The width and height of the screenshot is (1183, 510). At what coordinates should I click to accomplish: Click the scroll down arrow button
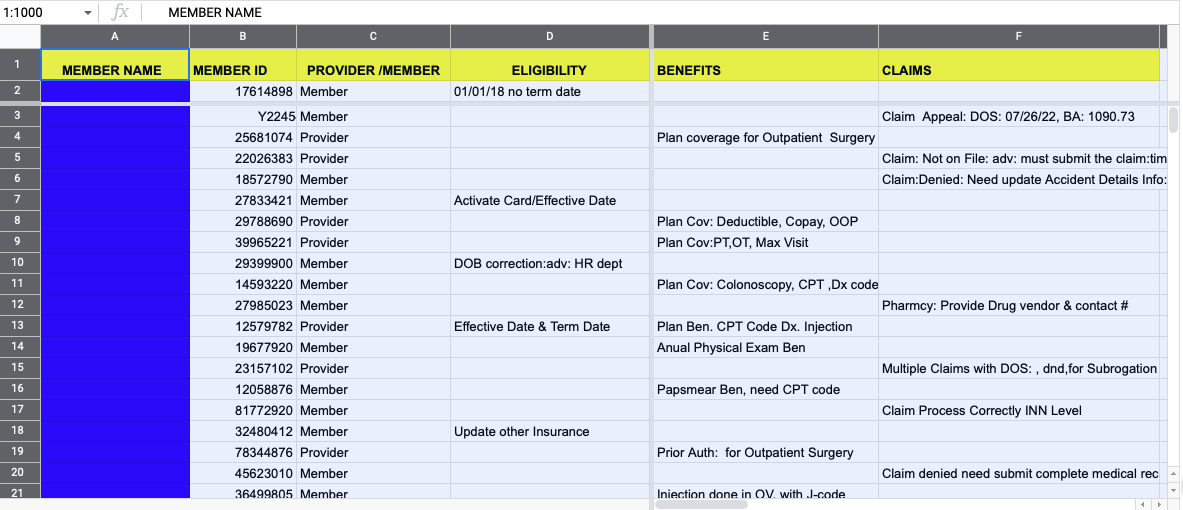(x=1172, y=489)
